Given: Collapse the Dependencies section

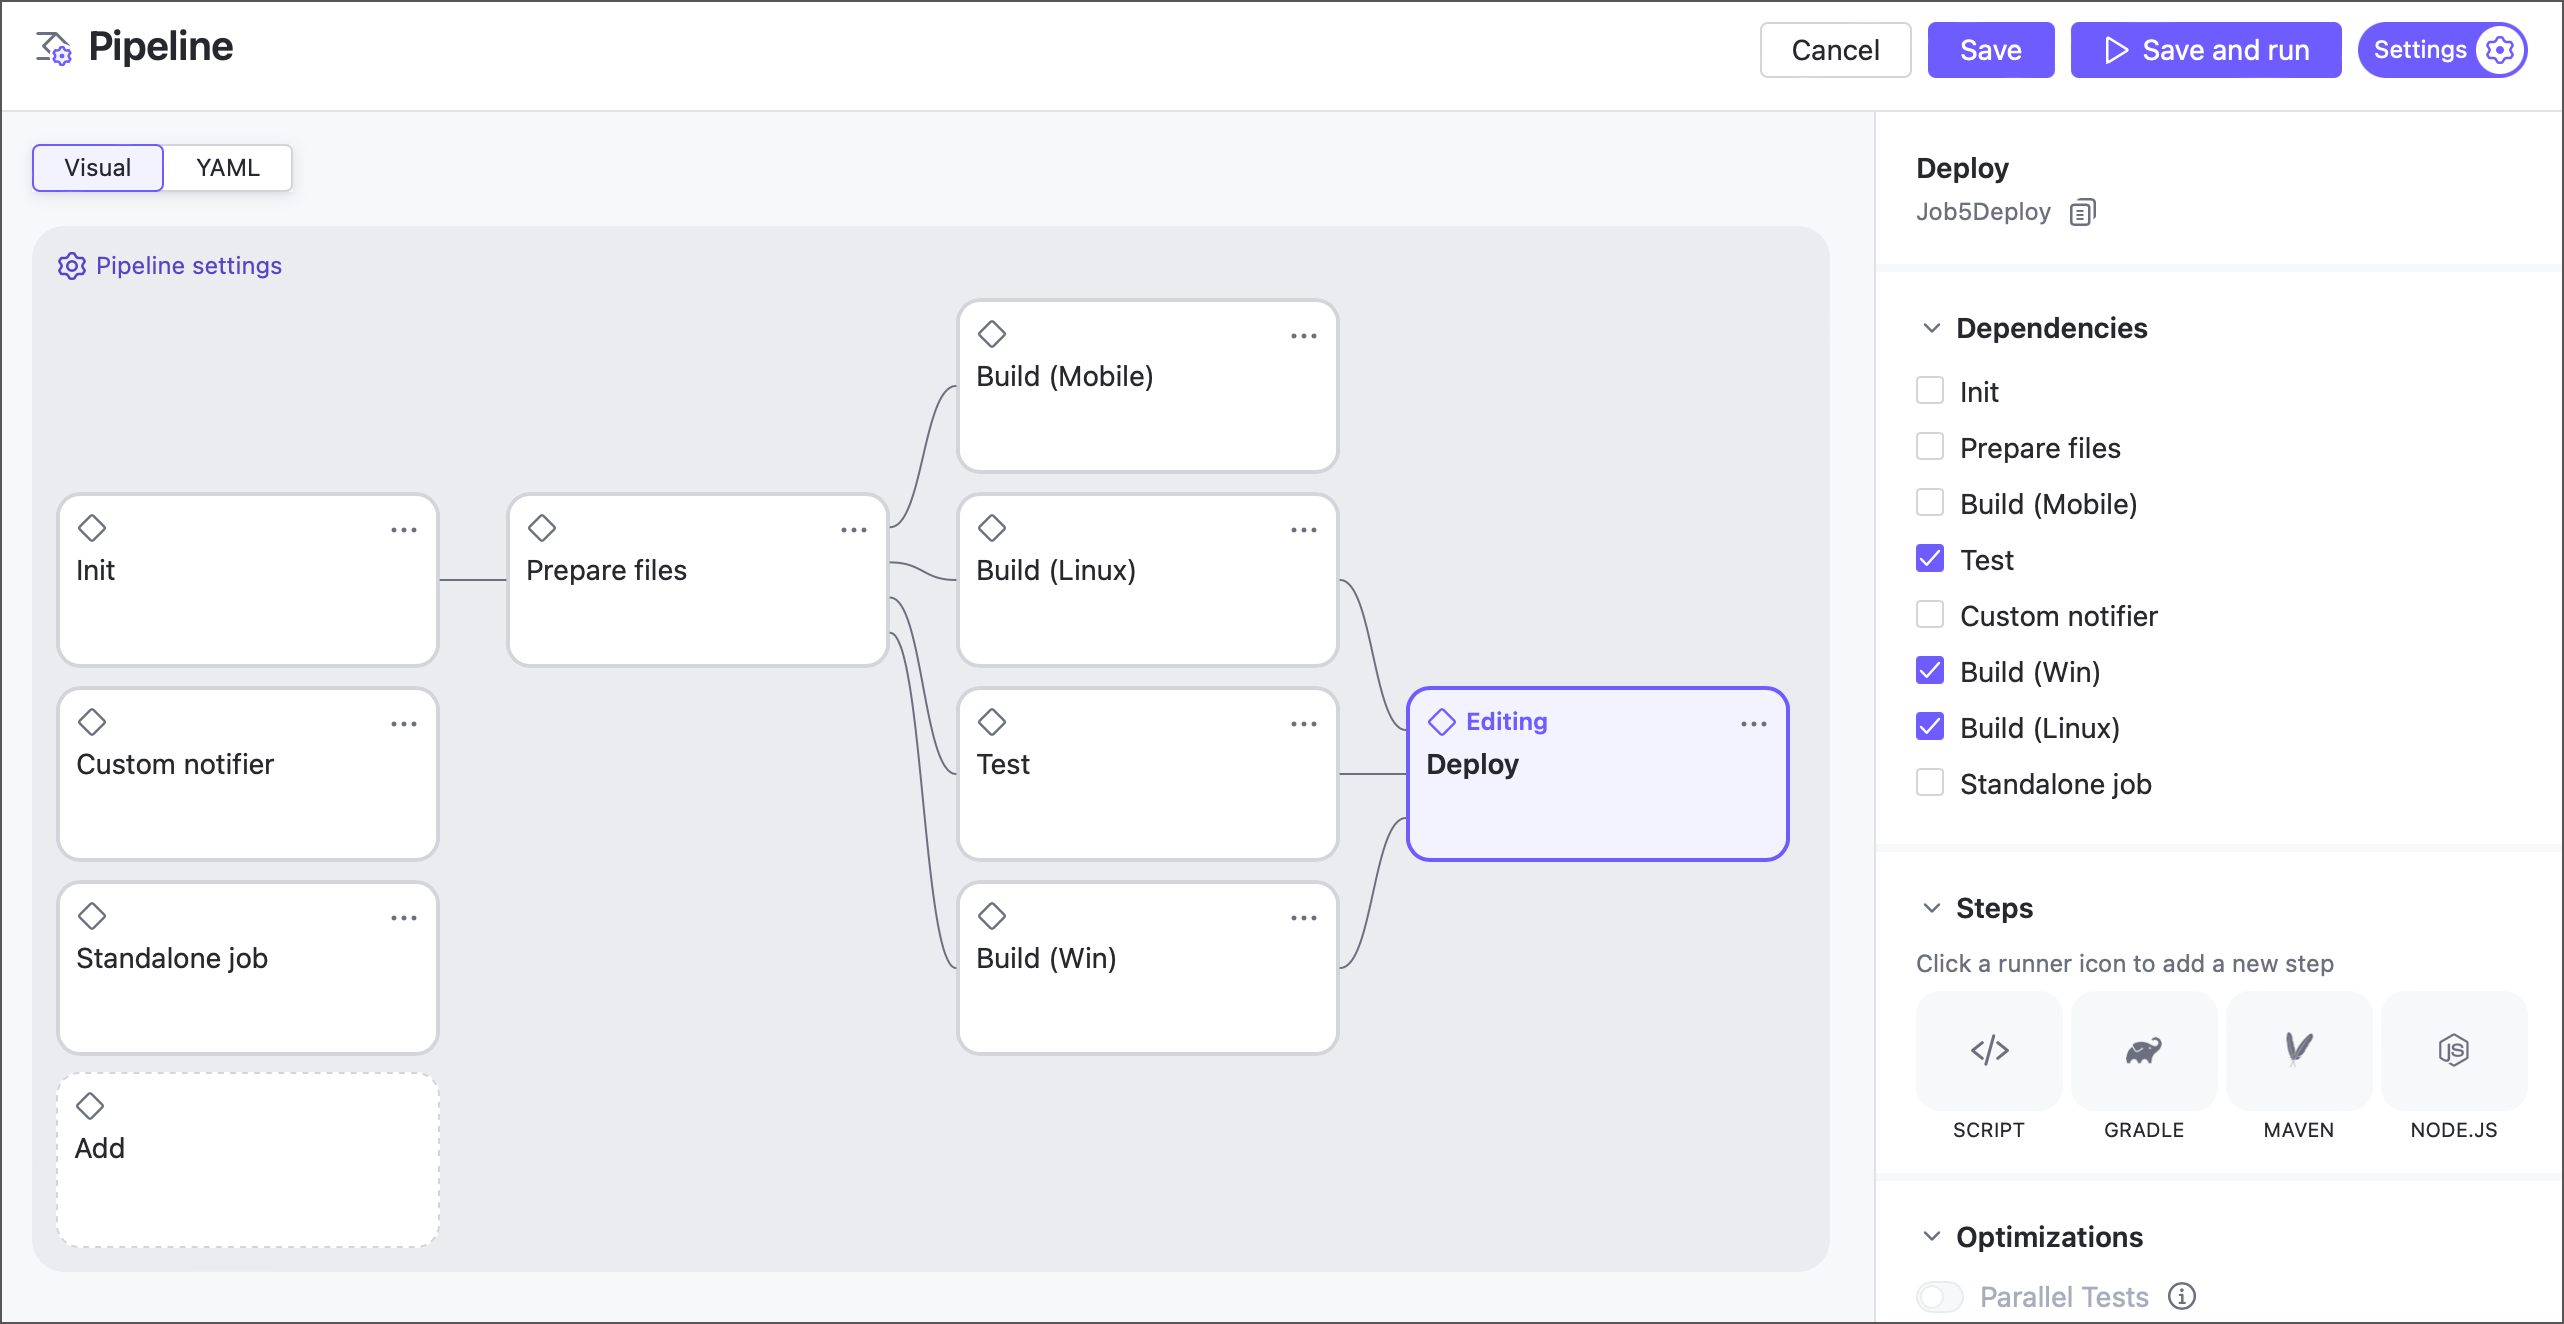Looking at the screenshot, I should click(1931, 328).
